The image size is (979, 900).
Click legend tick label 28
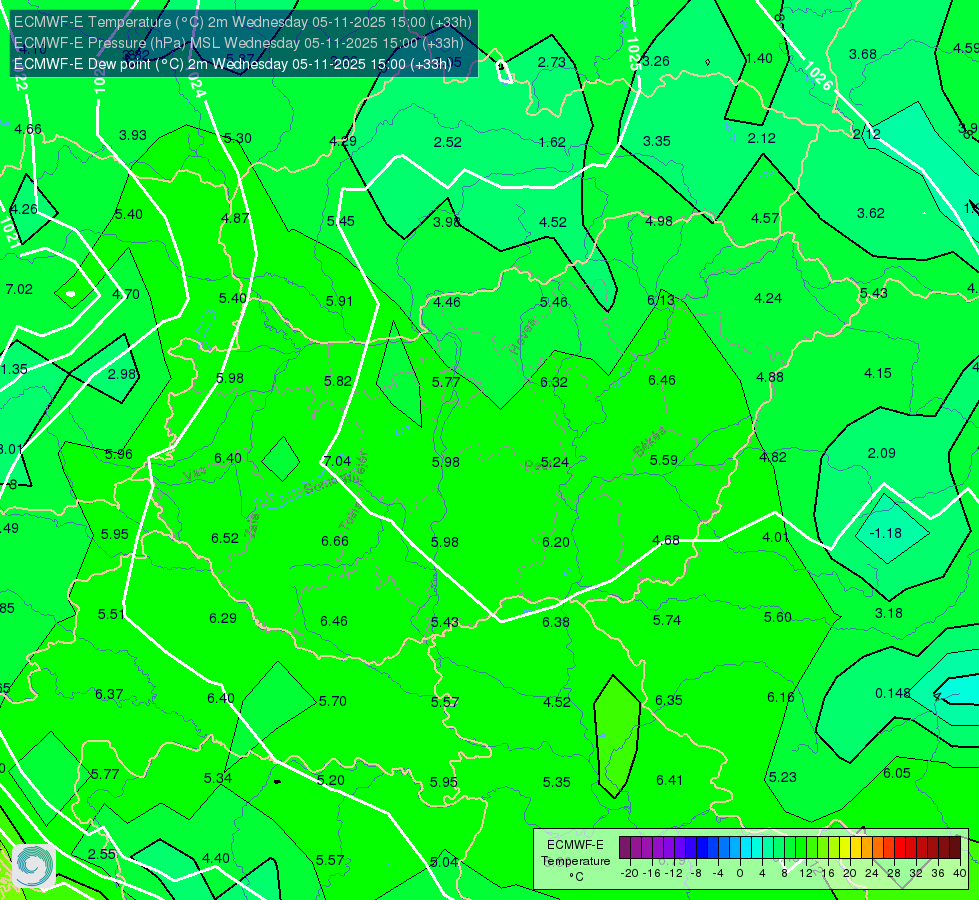click(893, 873)
